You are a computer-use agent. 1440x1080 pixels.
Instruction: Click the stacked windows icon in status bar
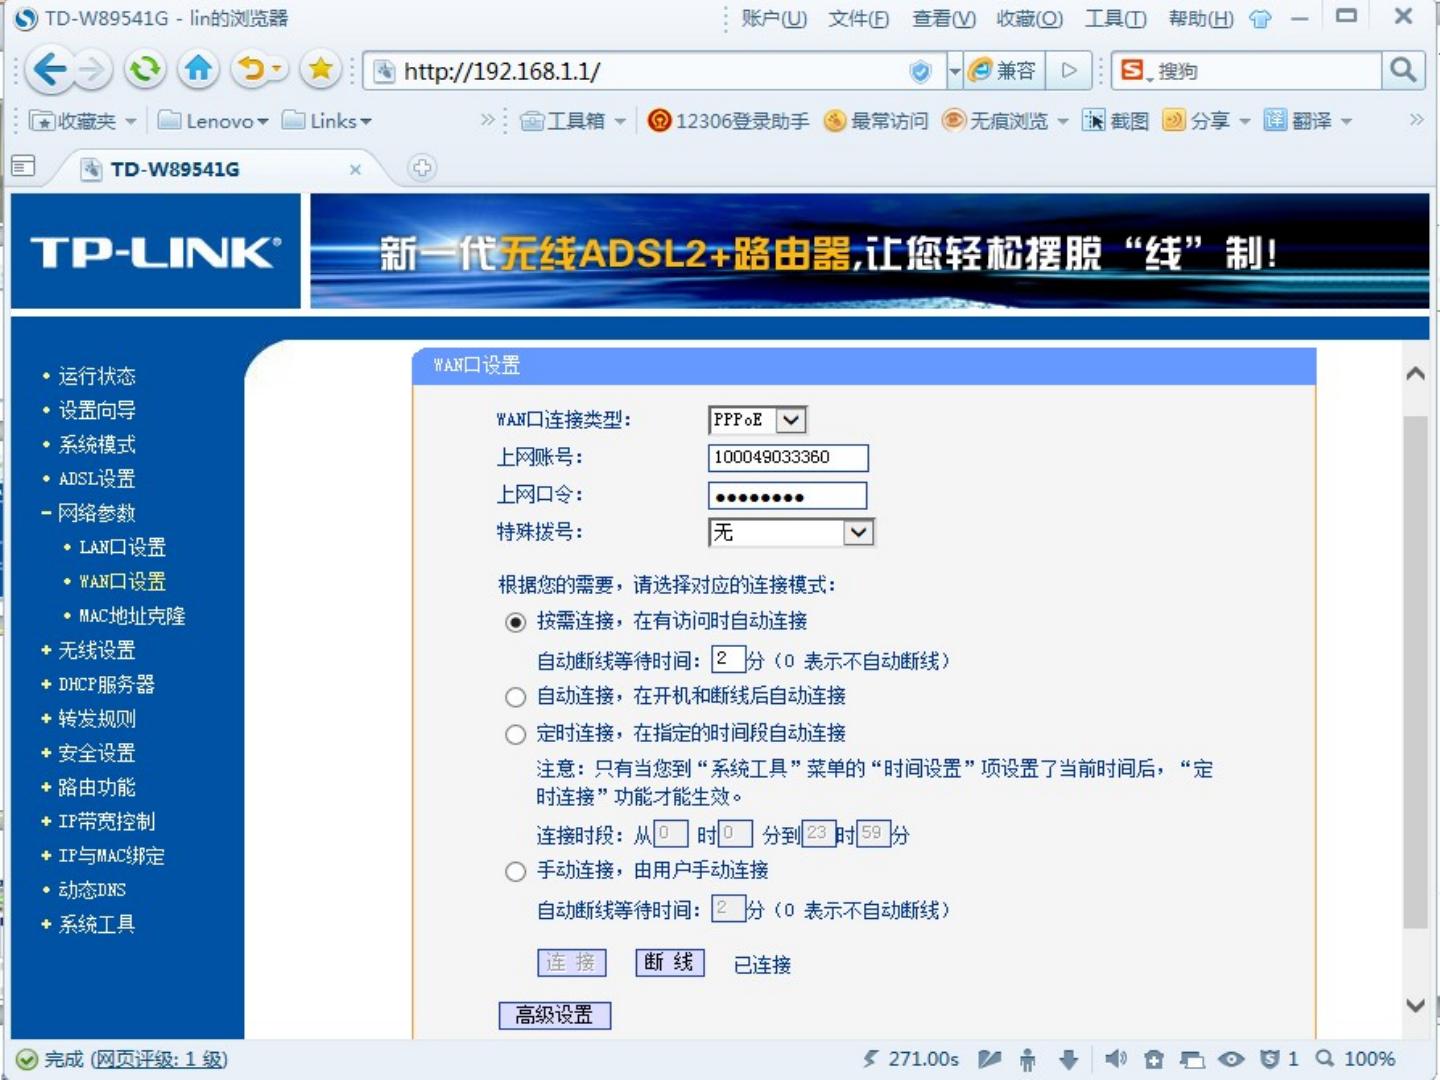(x=1192, y=1059)
